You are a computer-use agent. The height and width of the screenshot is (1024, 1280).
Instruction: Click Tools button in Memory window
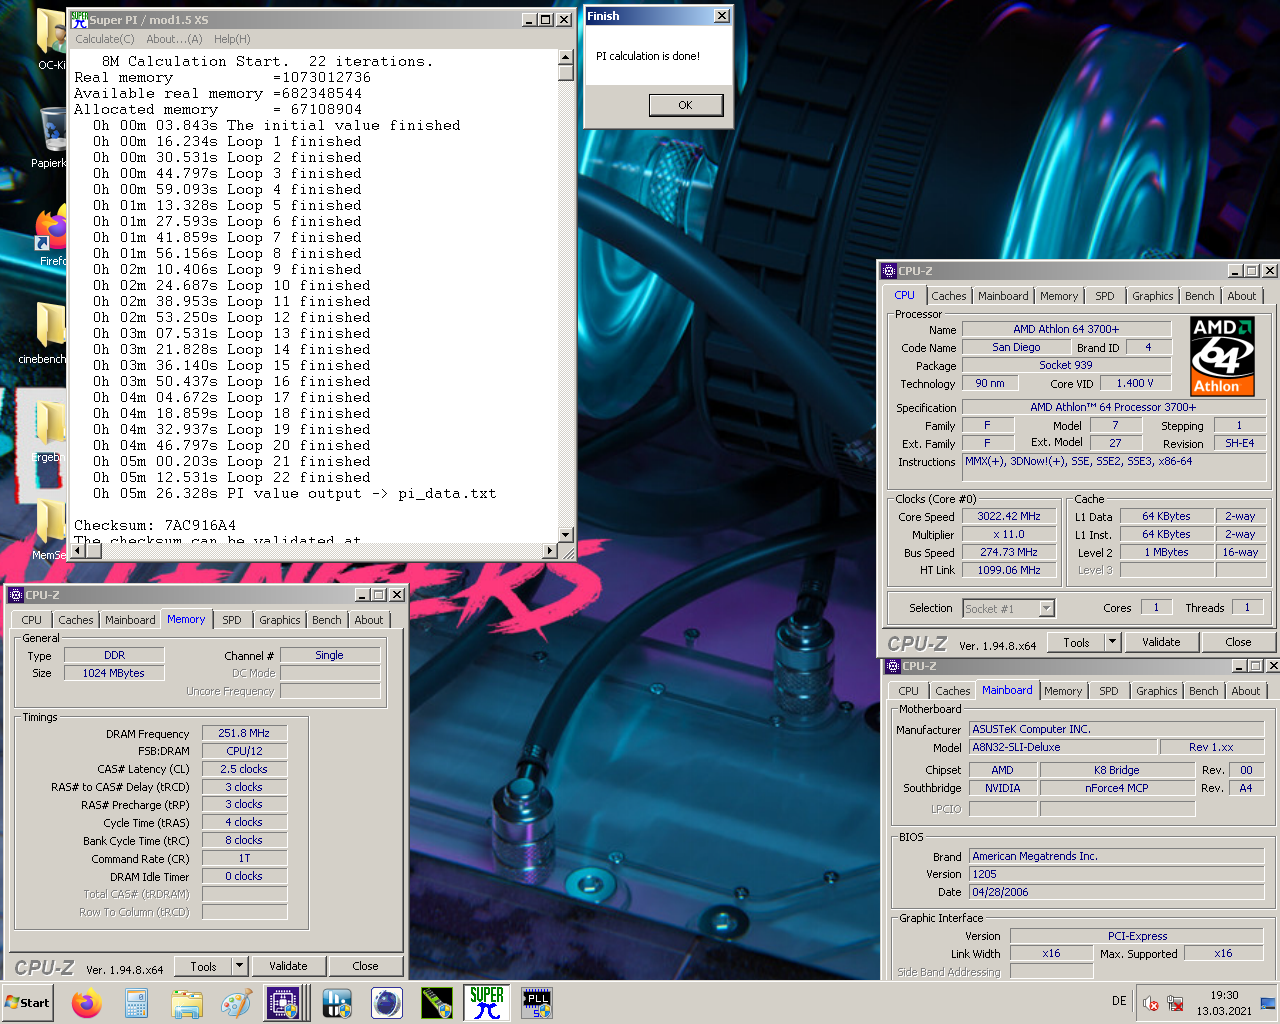(x=204, y=966)
